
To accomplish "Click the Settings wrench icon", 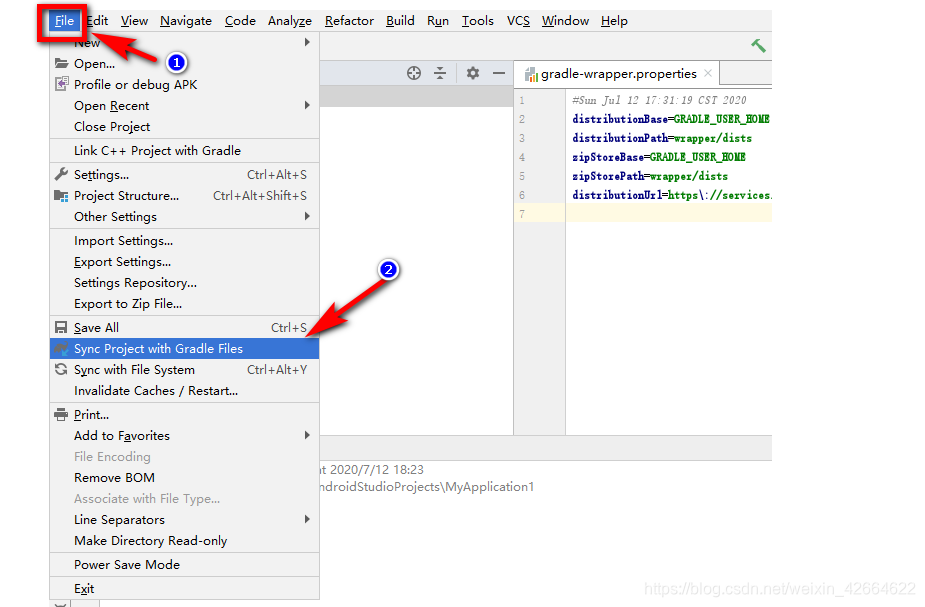I will coord(61,174).
